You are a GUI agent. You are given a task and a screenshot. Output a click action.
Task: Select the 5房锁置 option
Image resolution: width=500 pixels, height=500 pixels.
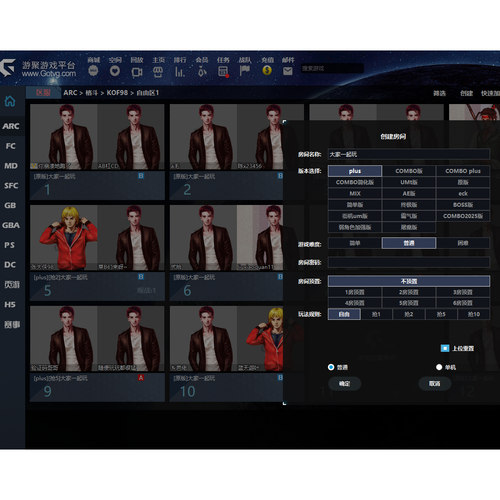click(x=409, y=303)
